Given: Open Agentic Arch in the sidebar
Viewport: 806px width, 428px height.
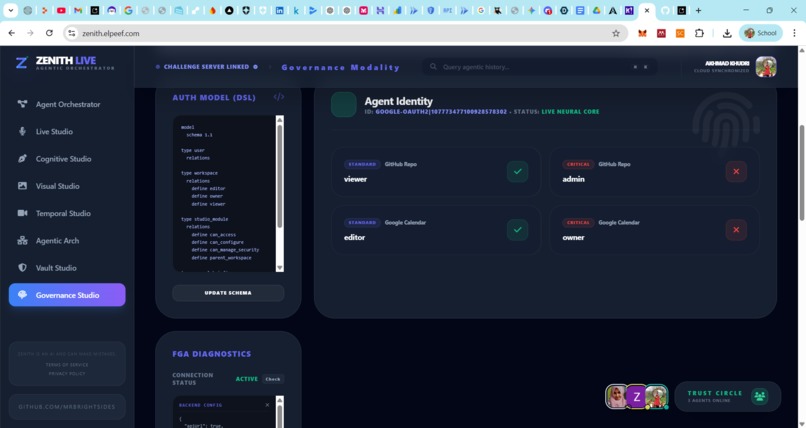Looking at the screenshot, I should tap(67, 240).
